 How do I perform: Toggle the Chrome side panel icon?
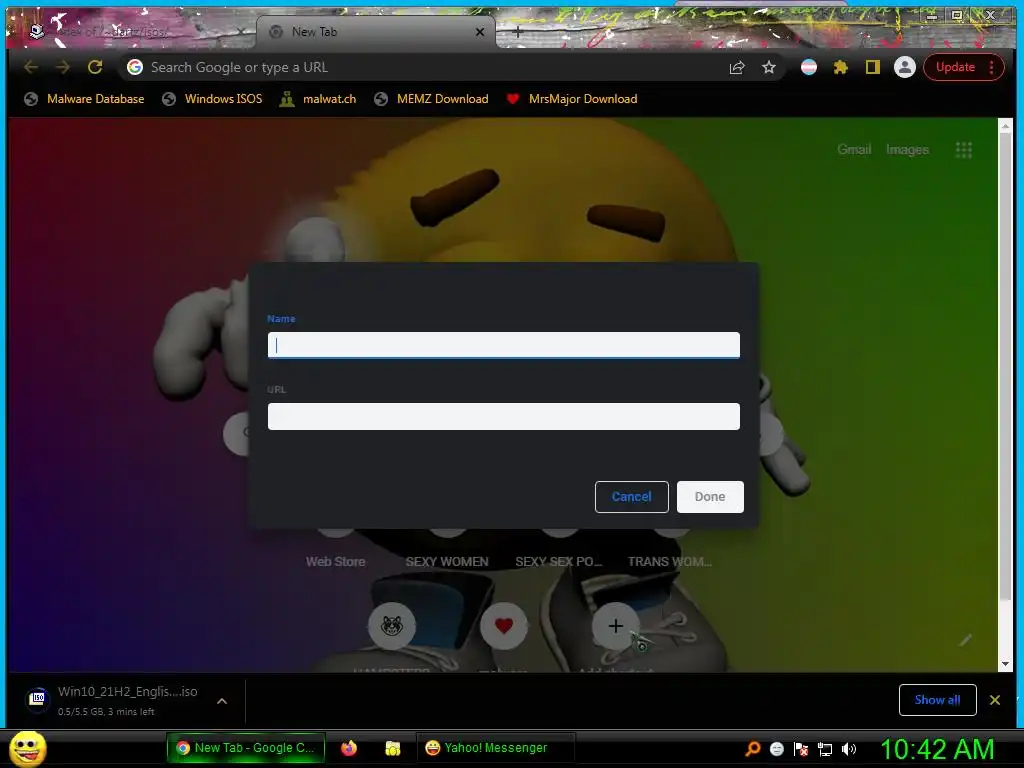click(x=872, y=67)
